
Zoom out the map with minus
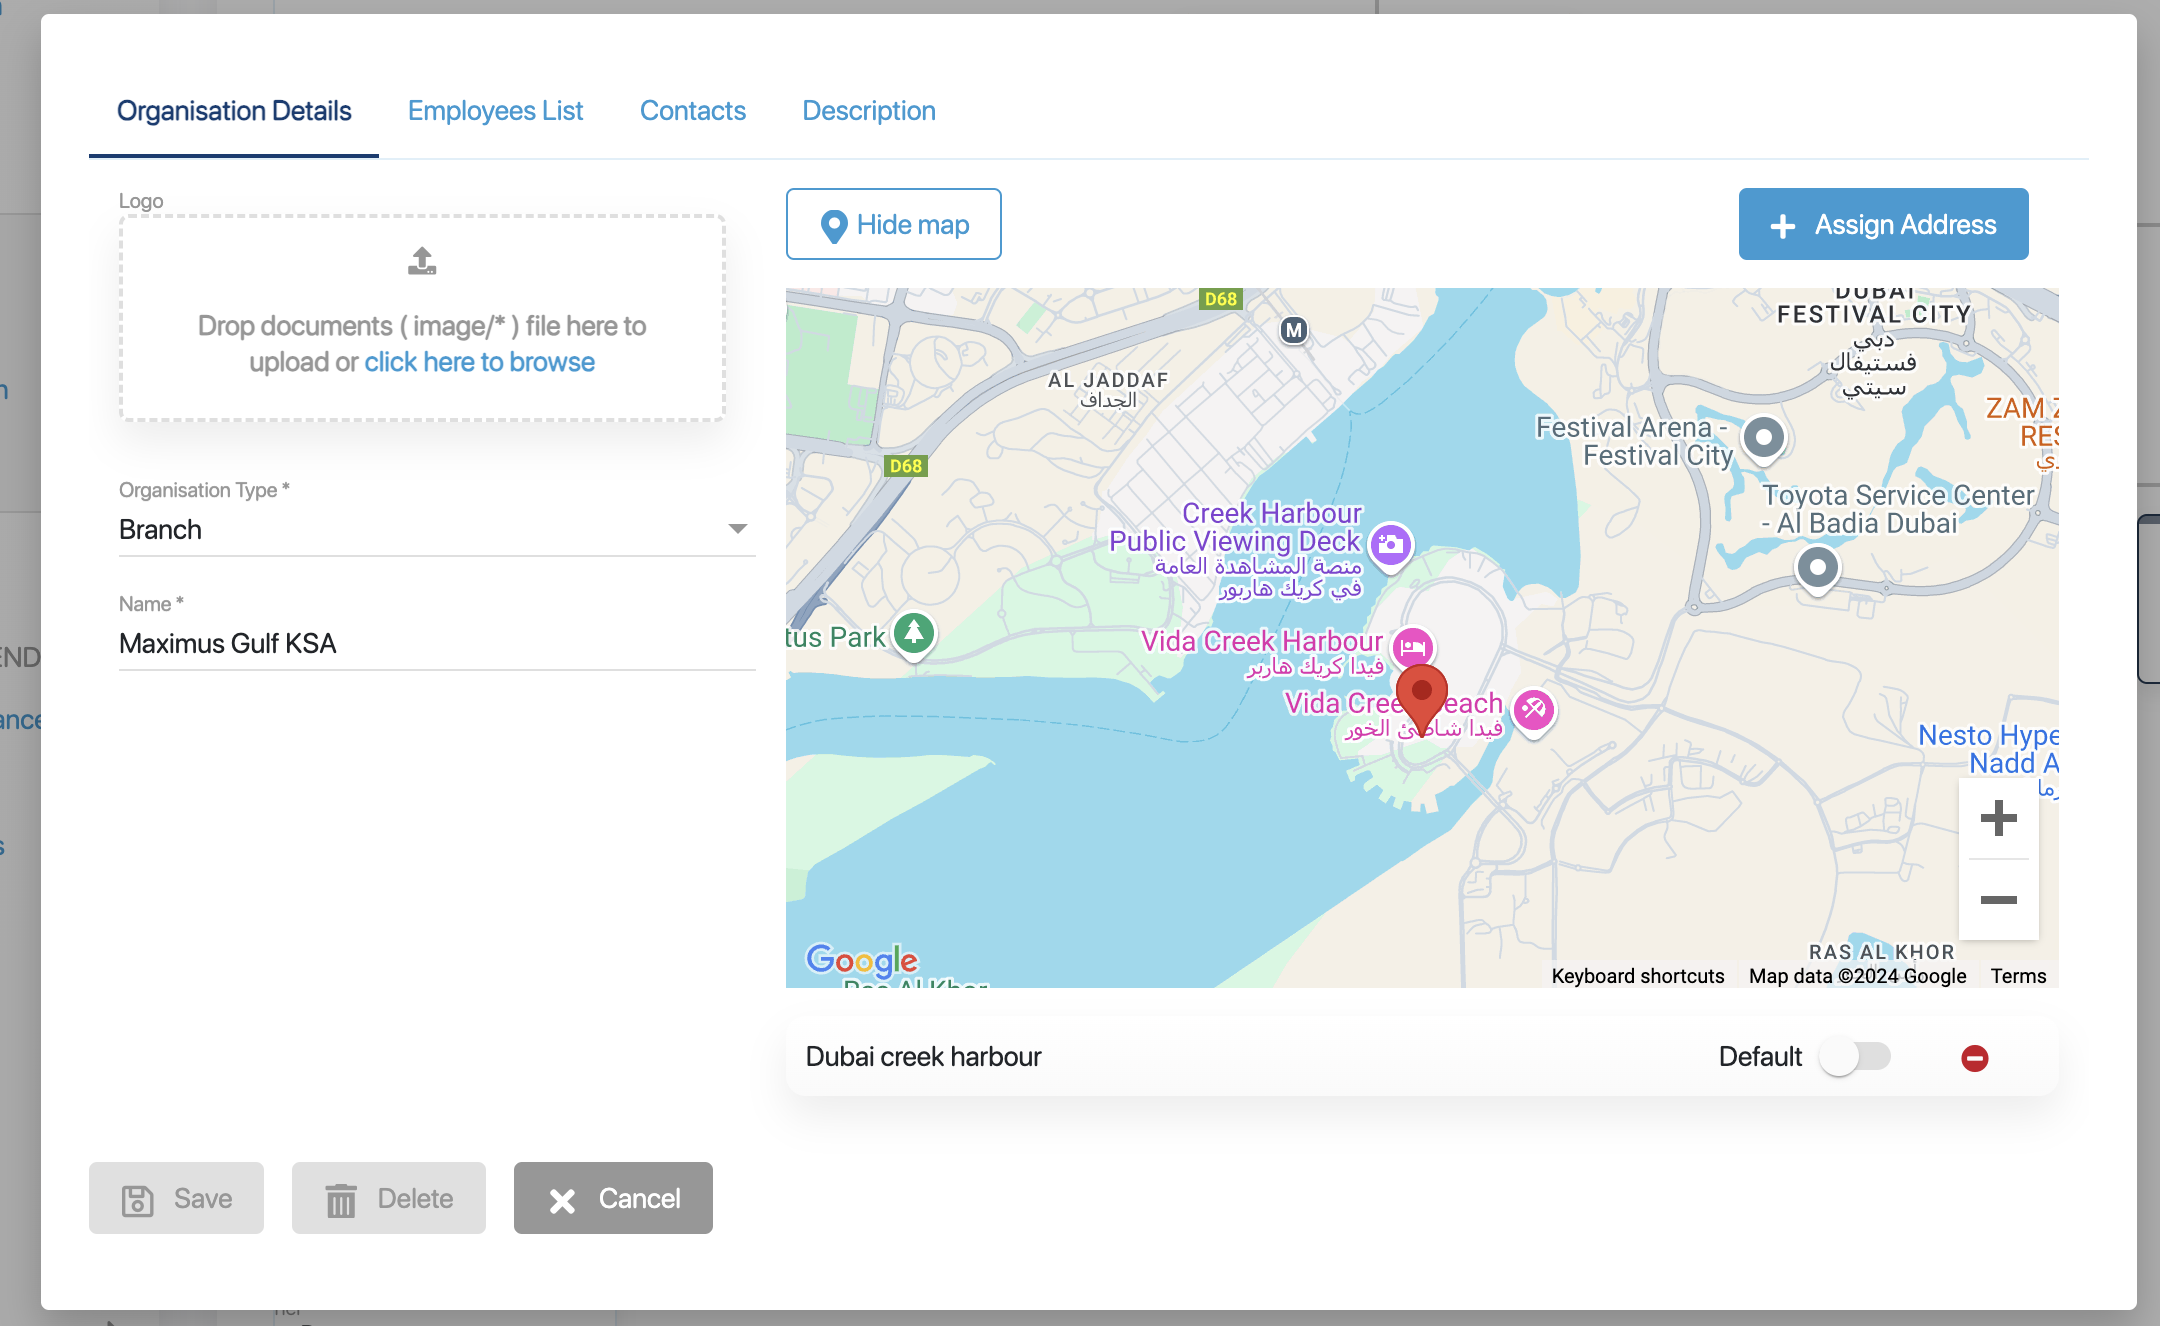coord(1998,900)
